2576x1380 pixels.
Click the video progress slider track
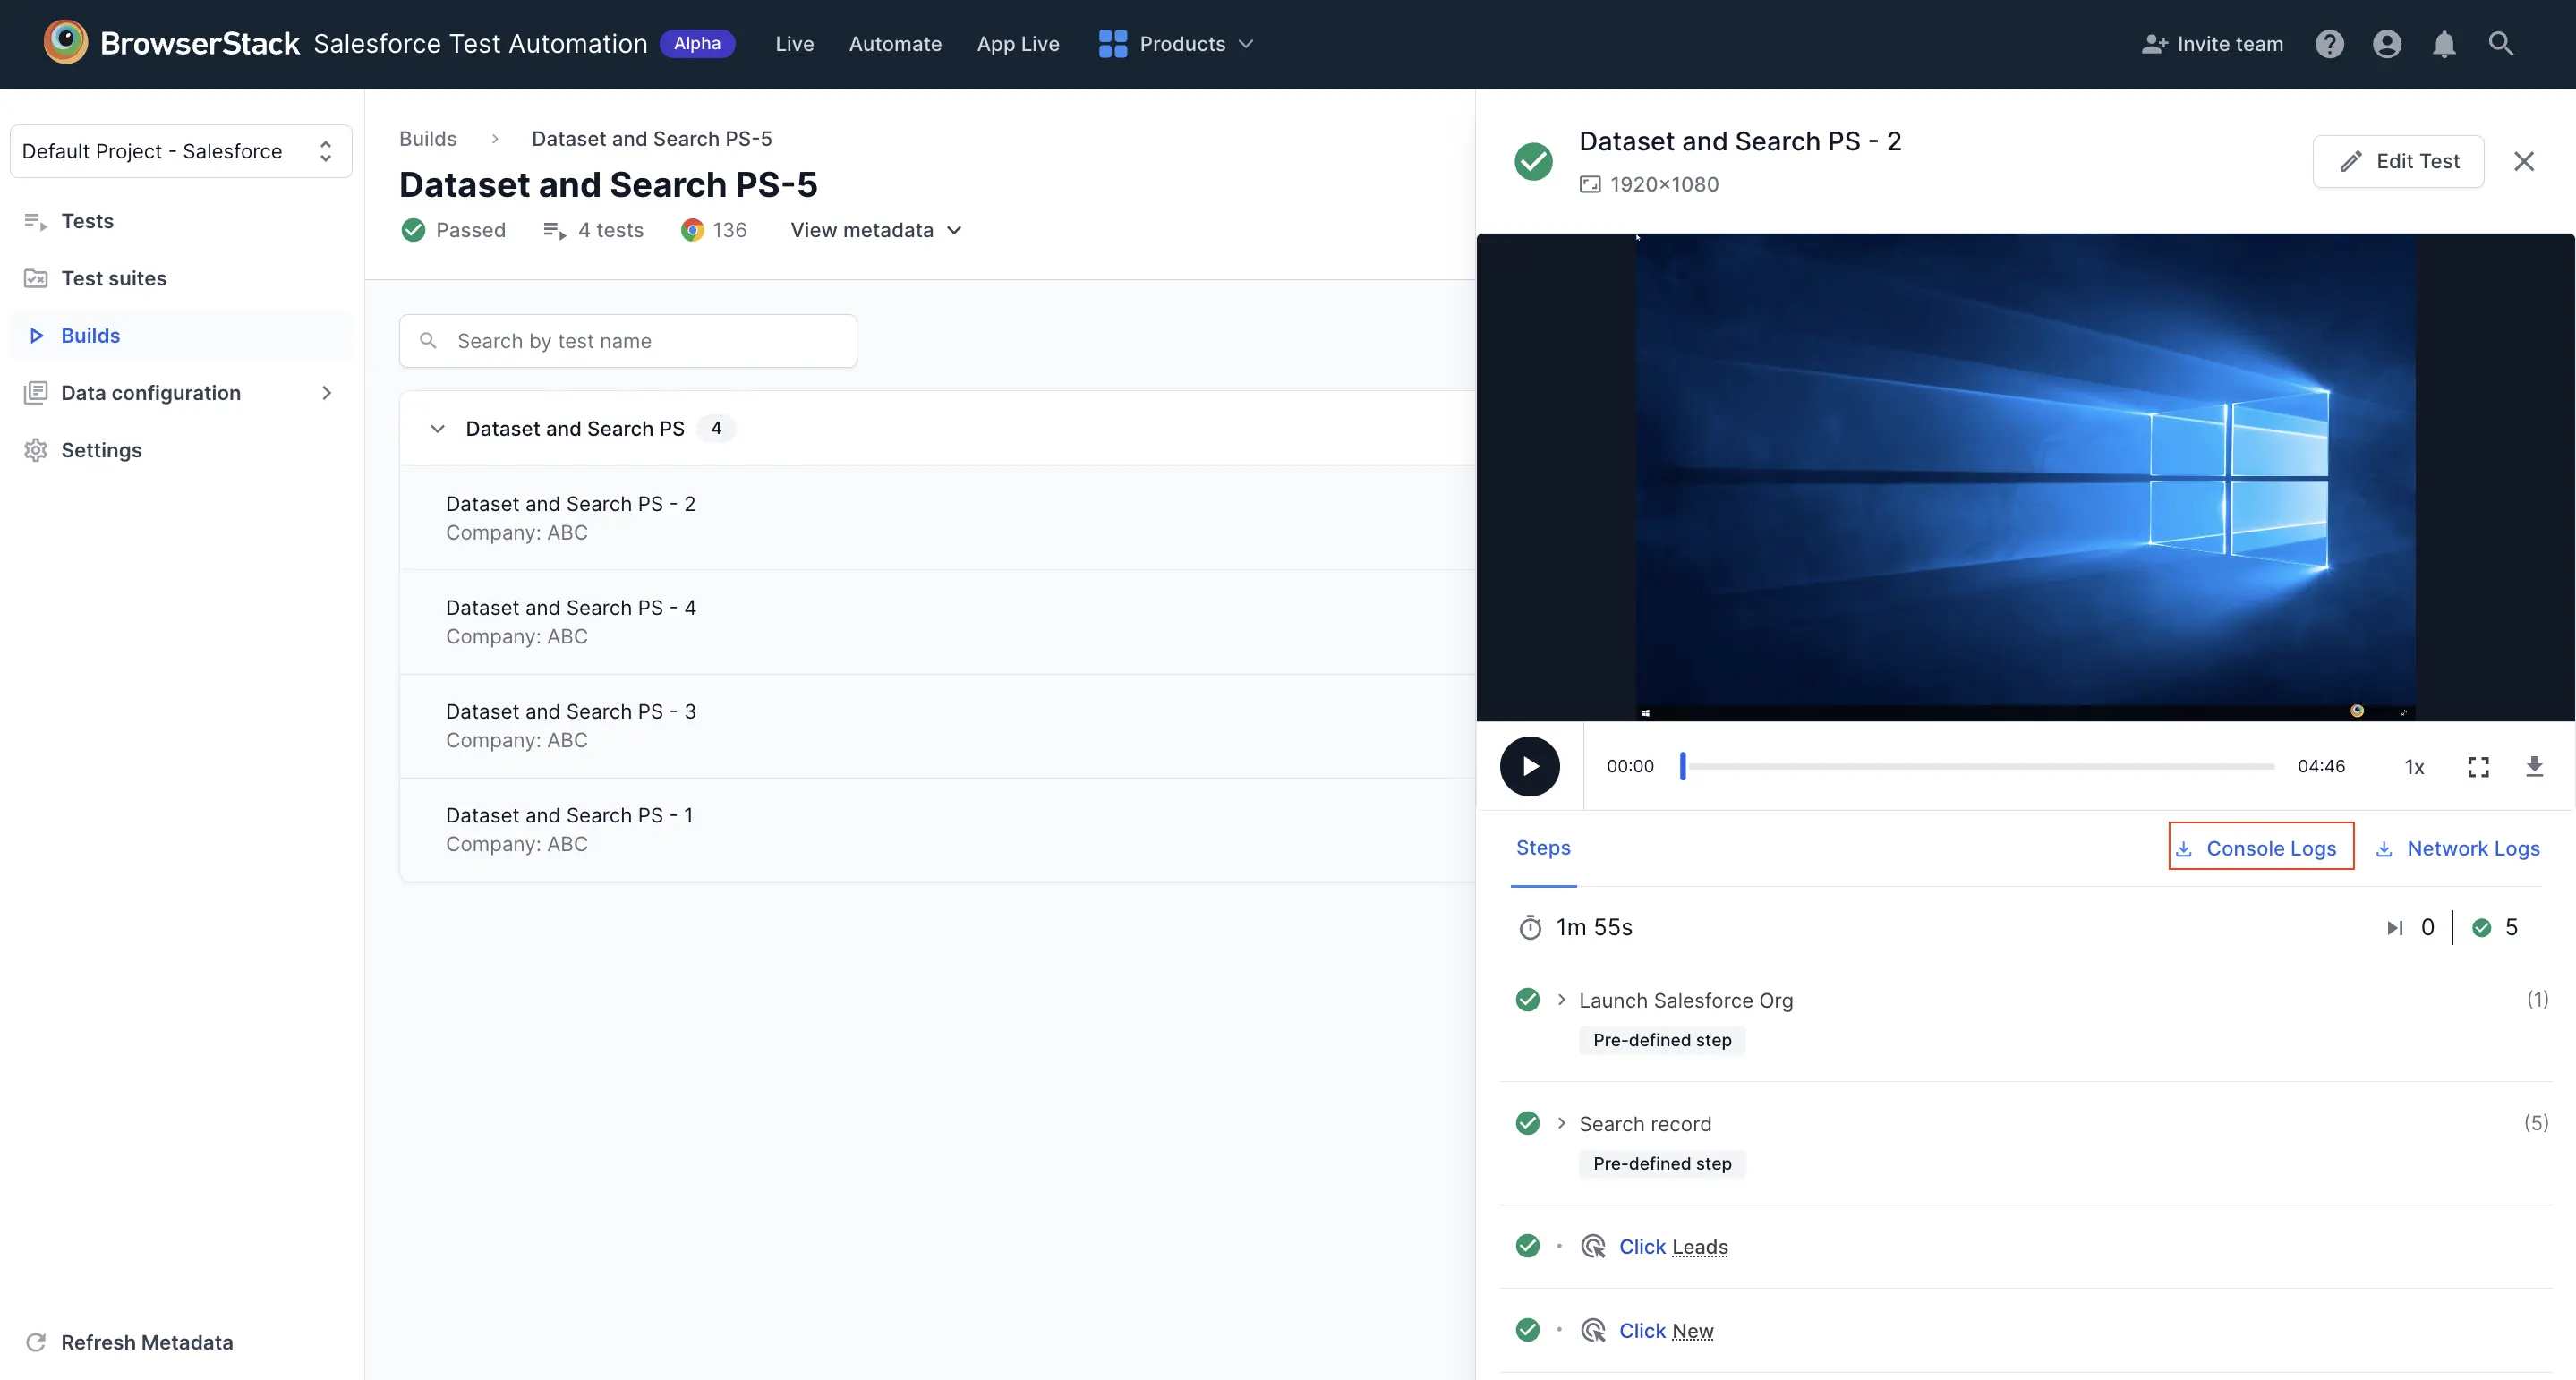point(1978,766)
